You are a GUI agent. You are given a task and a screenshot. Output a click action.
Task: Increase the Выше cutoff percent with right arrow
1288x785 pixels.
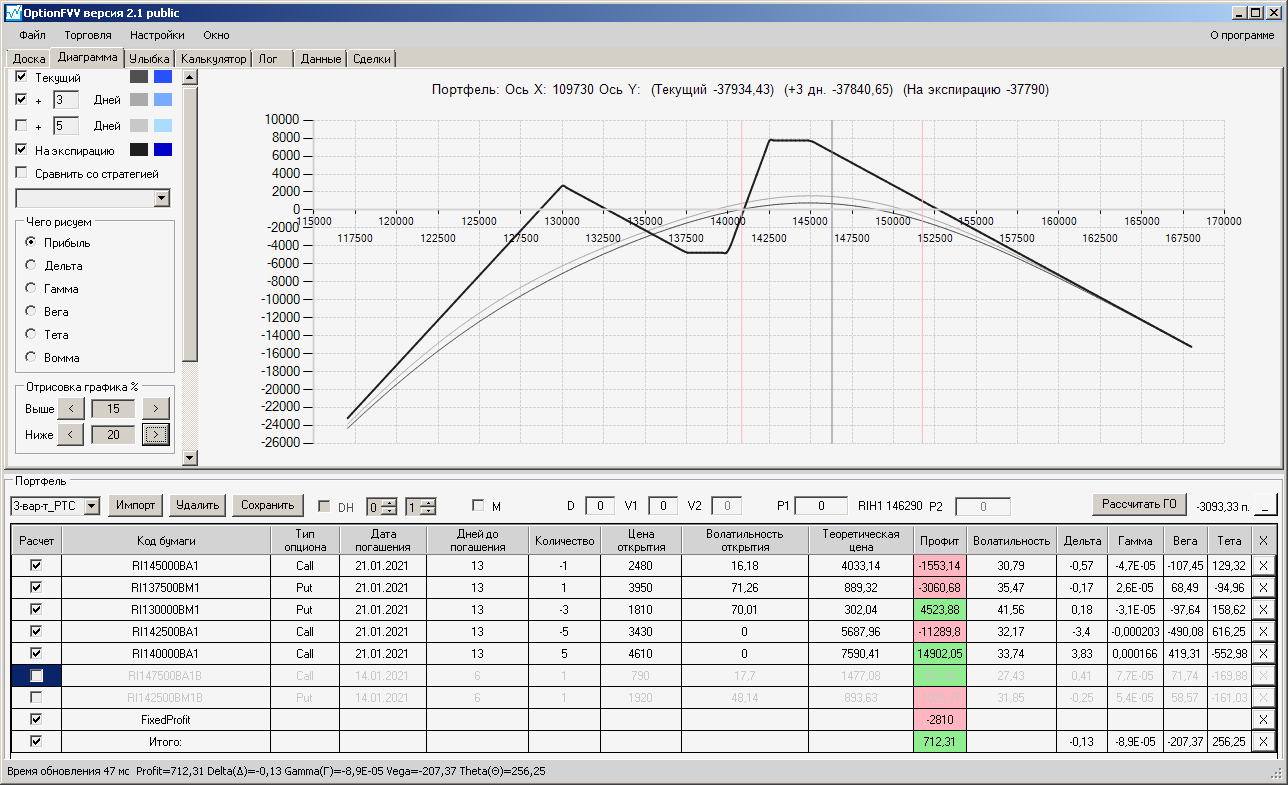pyautogui.click(x=155, y=408)
